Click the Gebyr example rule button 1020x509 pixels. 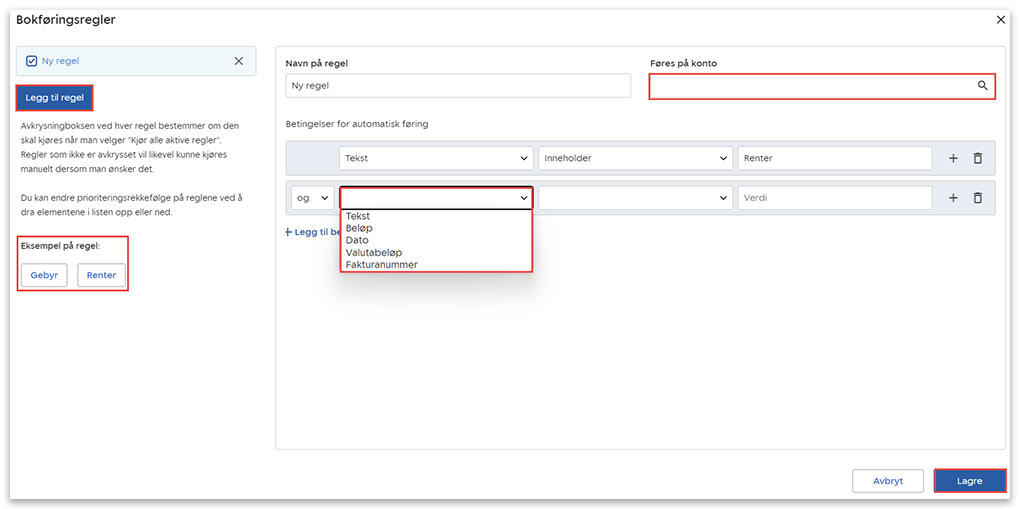tap(44, 275)
